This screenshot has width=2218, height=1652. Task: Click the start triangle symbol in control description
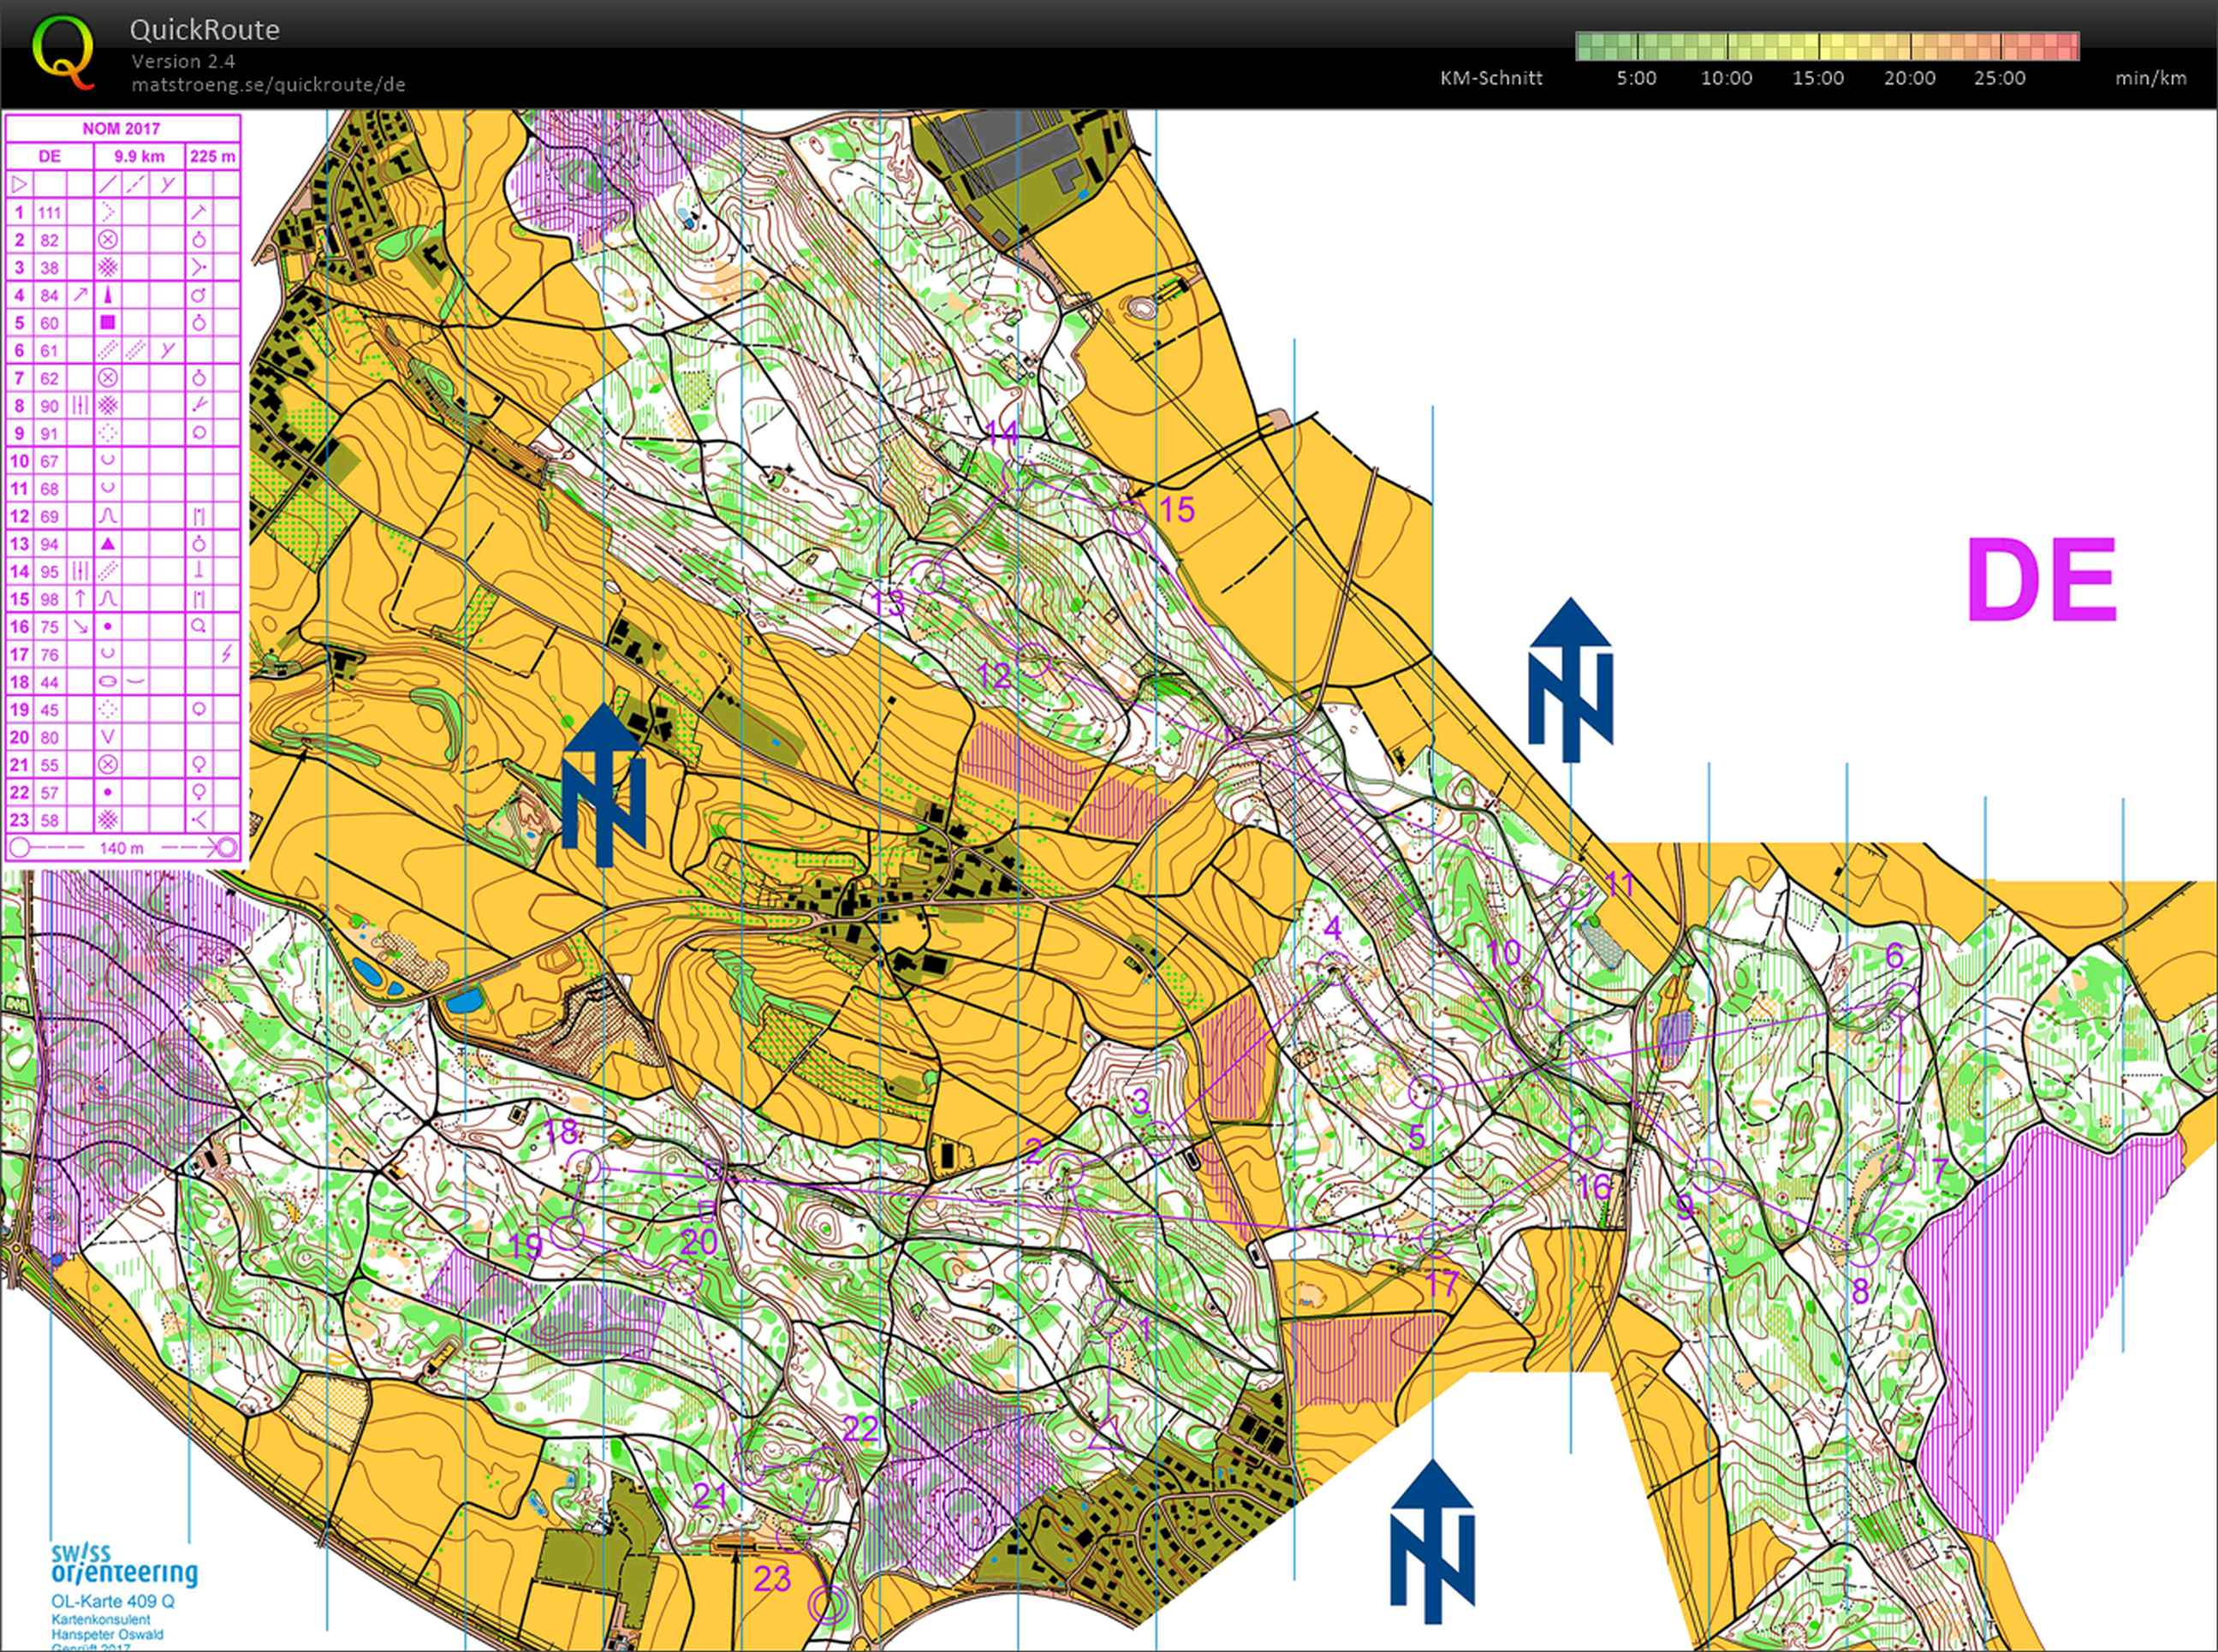coord(20,184)
